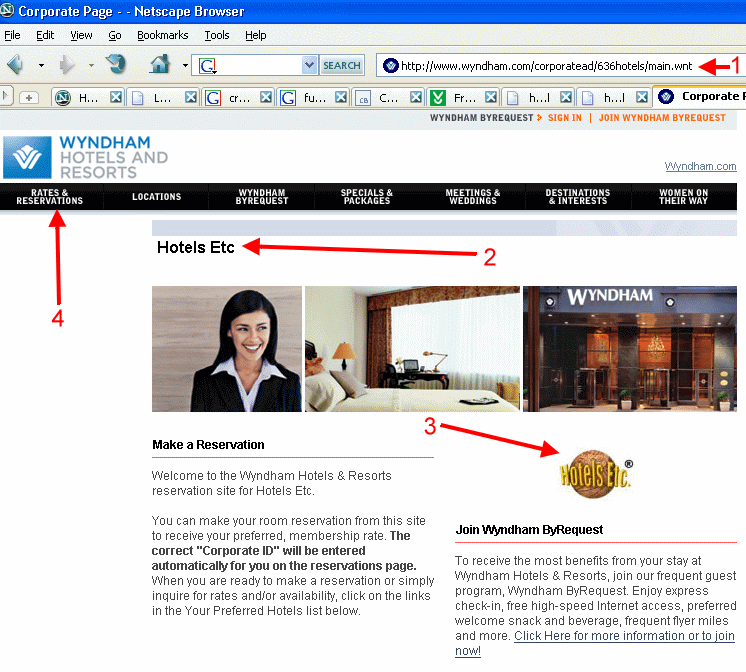The height and width of the screenshot is (672, 746).
Task: Open the View menu
Action: pyautogui.click(x=81, y=35)
